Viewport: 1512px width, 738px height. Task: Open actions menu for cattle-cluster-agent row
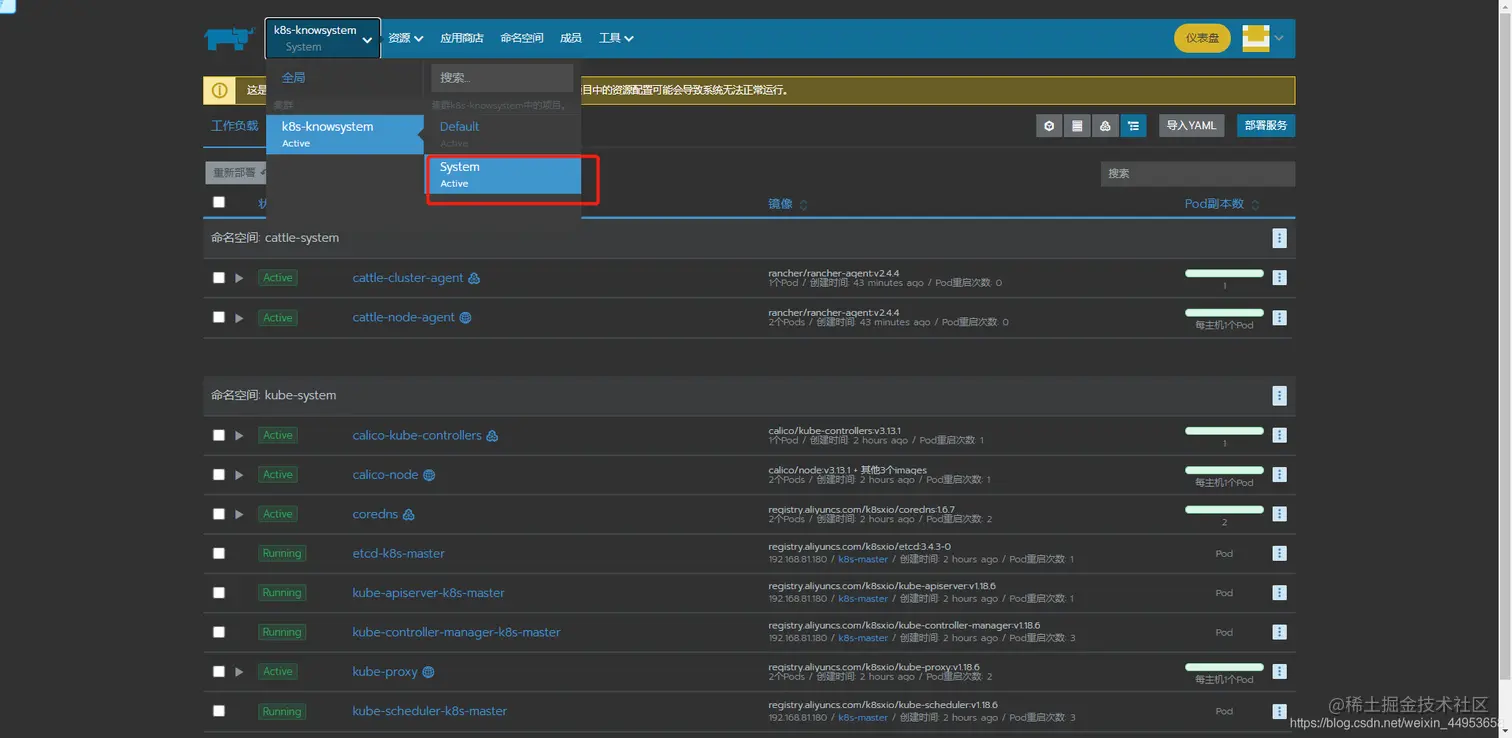pyautogui.click(x=1279, y=278)
